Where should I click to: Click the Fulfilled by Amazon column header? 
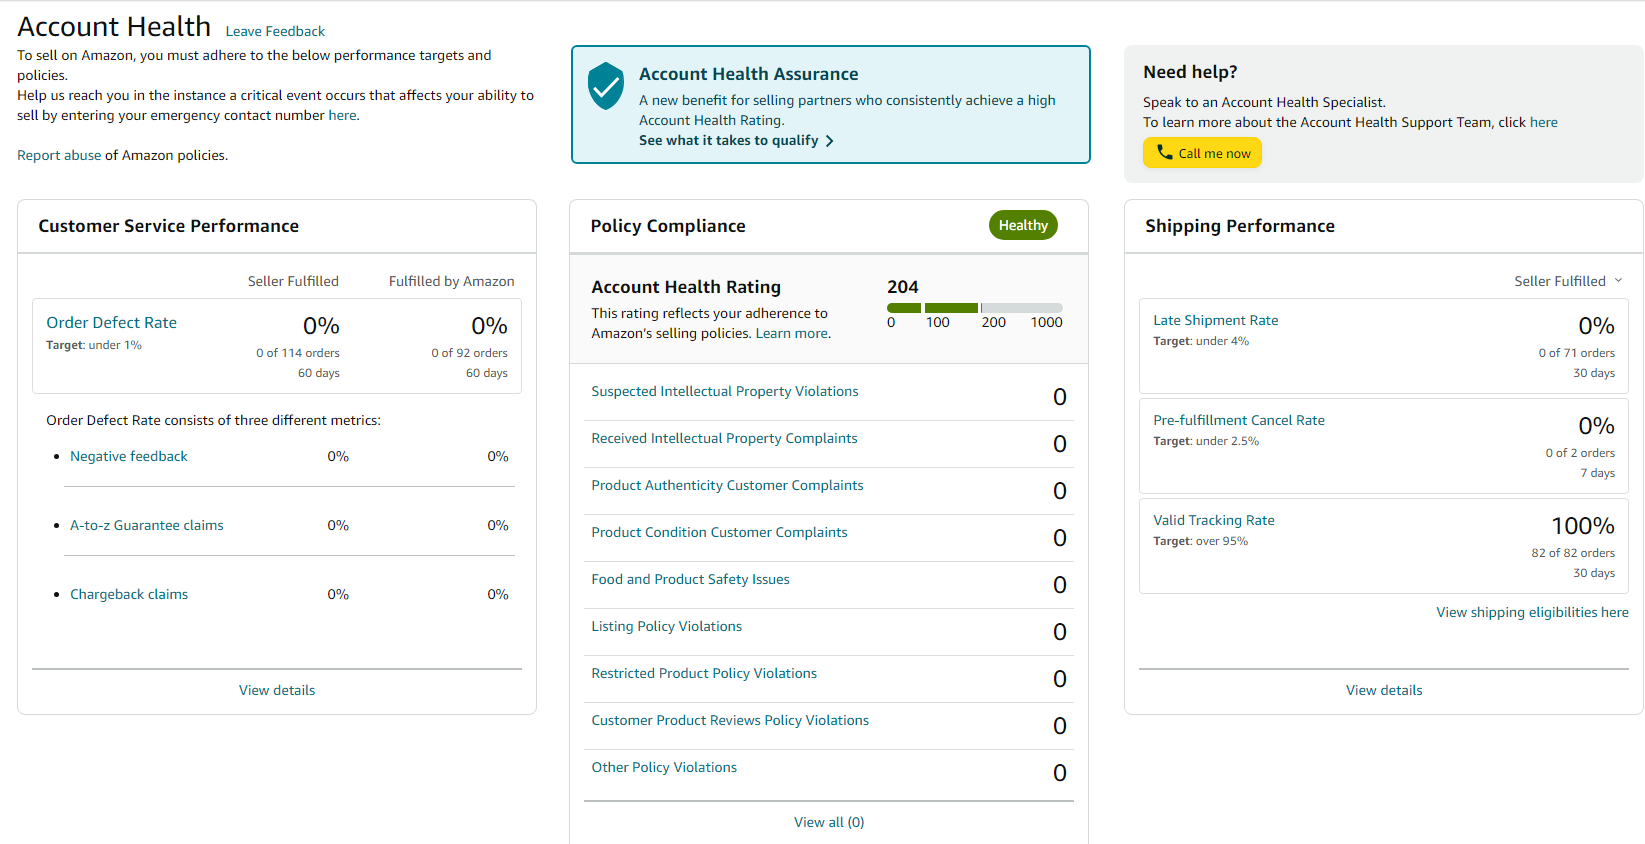pyautogui.click(x=452, y=281)
